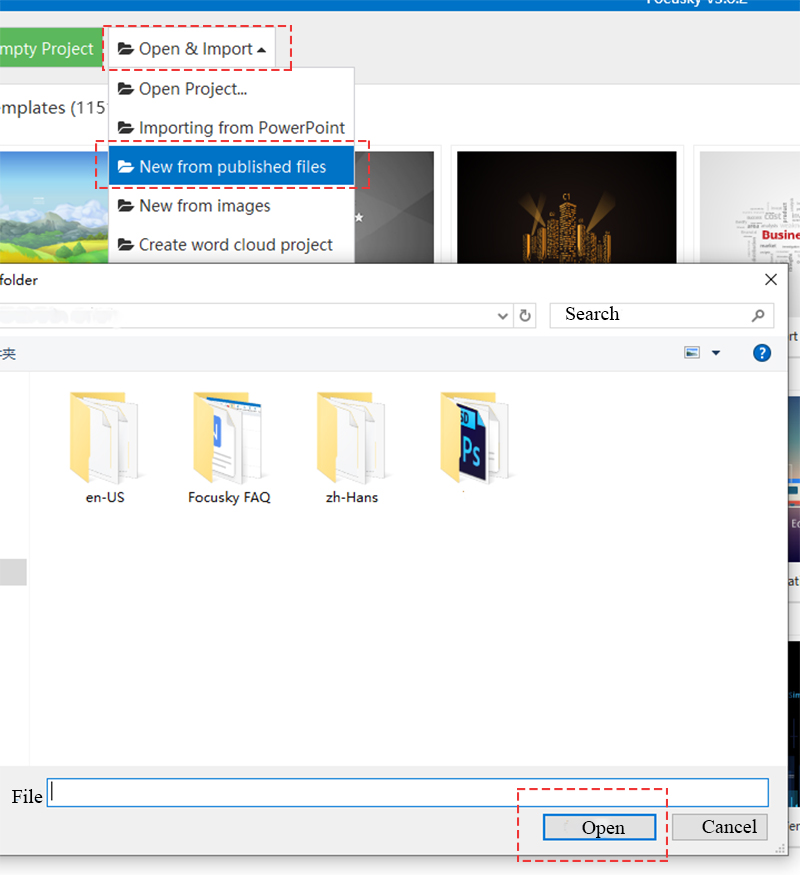
Task: Open the address bar location dropdown
Action: 503,315
